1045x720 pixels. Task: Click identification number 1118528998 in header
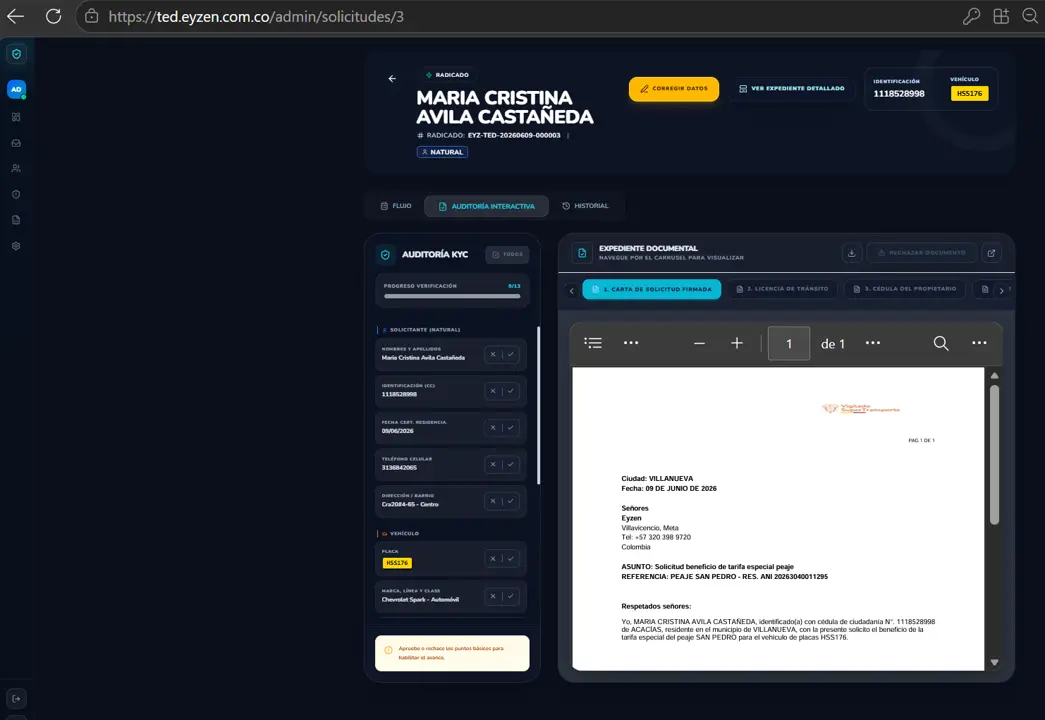(898, 94)
